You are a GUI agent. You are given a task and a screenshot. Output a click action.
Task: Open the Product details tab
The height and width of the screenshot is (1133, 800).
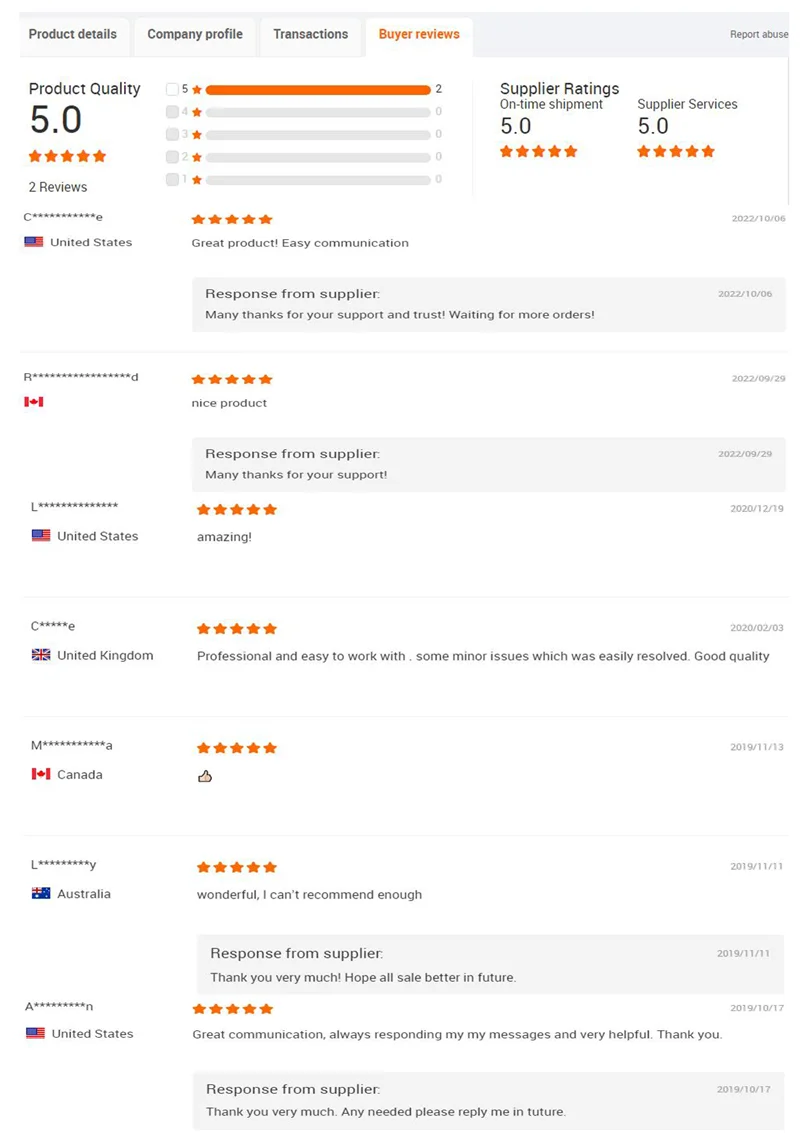[72, 34]
